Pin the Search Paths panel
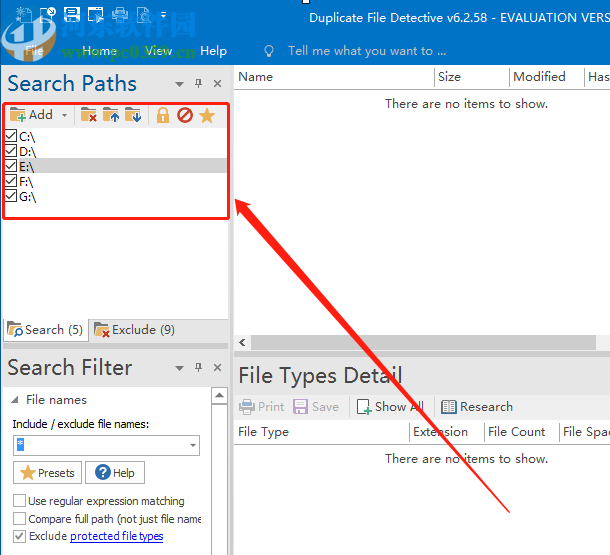 [198, 84]
